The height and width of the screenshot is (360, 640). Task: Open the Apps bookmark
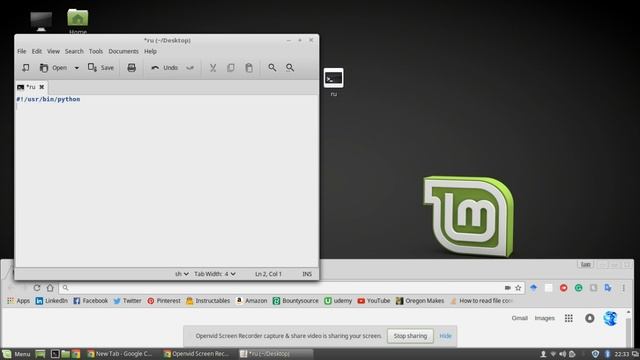pos(18,301)
